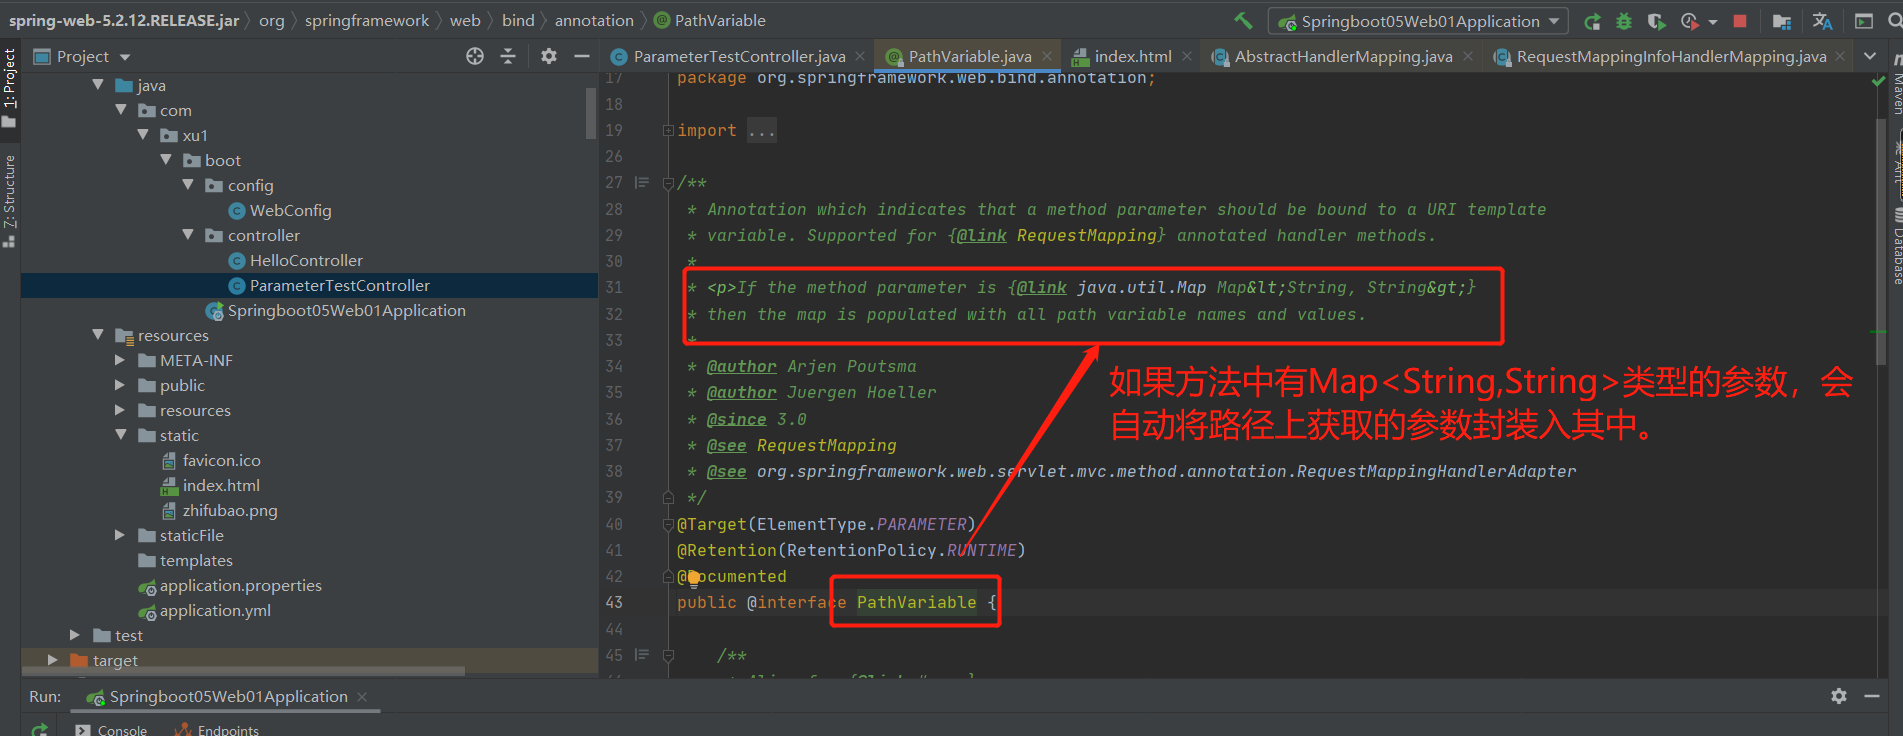
Task: Open profiler options dropdown arrow
Action: [x=1712, y=21]
